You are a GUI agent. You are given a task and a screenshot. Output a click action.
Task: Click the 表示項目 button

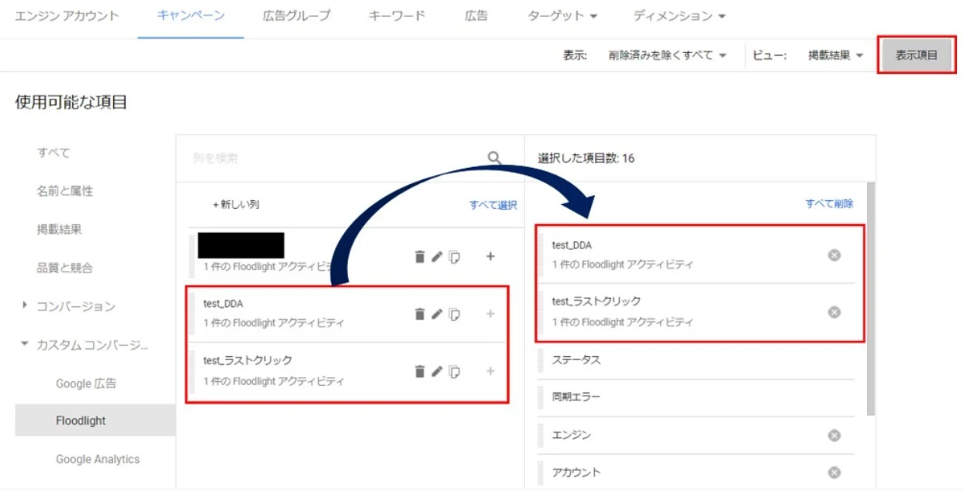pyautogui.click(x=916, y=56)
